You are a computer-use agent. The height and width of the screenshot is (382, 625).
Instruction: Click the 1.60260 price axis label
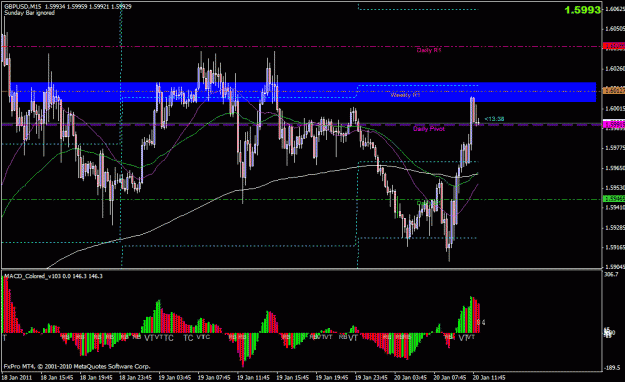pos(615,69)
